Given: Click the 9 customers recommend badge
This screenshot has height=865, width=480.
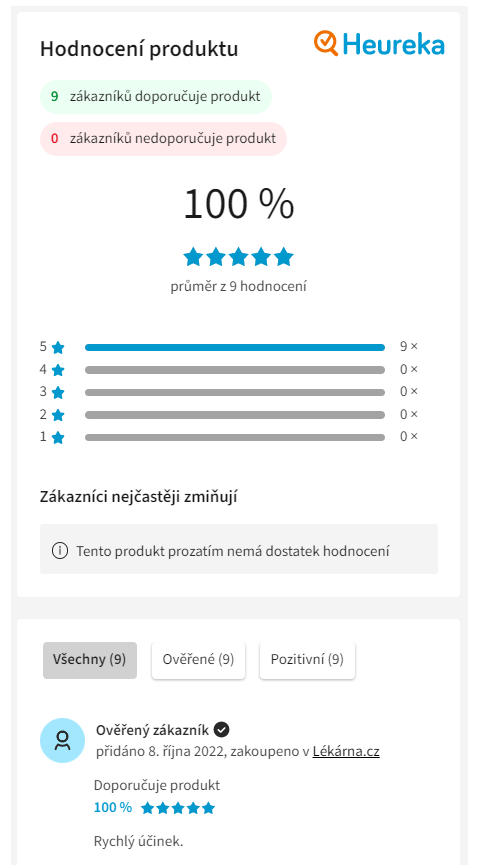Looking at the screenshot, I should (x=156, y=97).
